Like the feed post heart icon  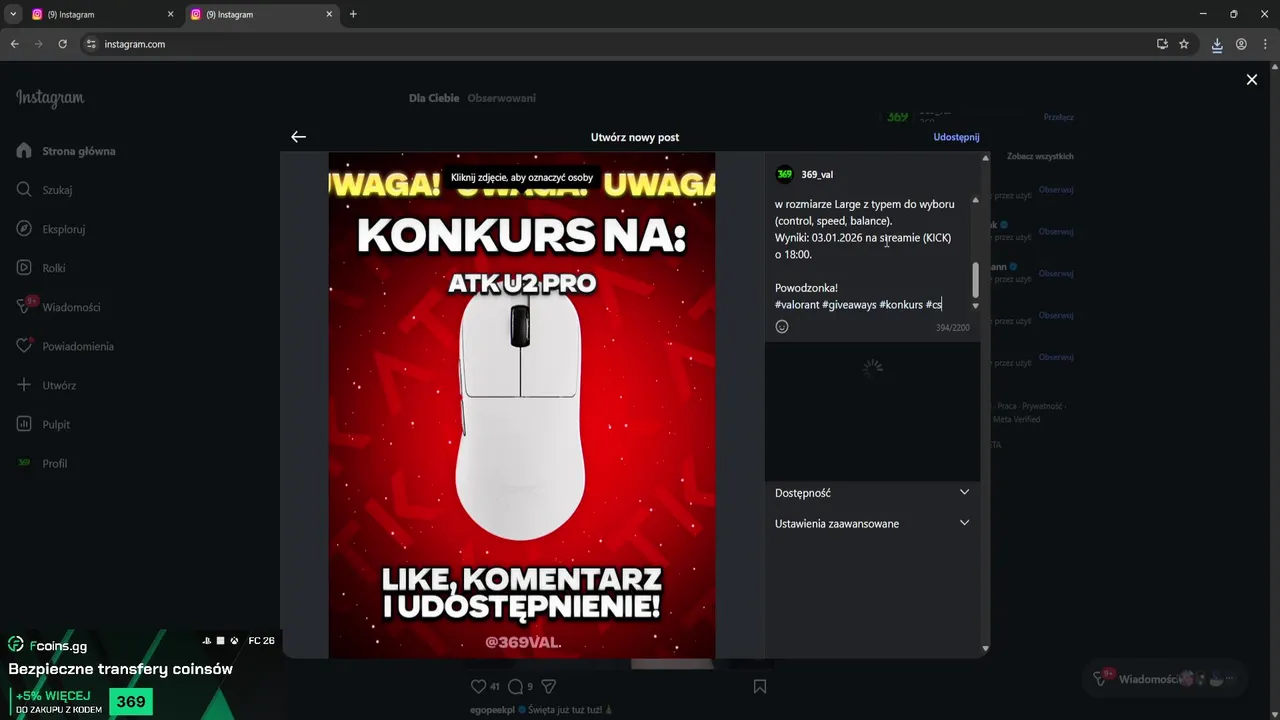point(478,686)
